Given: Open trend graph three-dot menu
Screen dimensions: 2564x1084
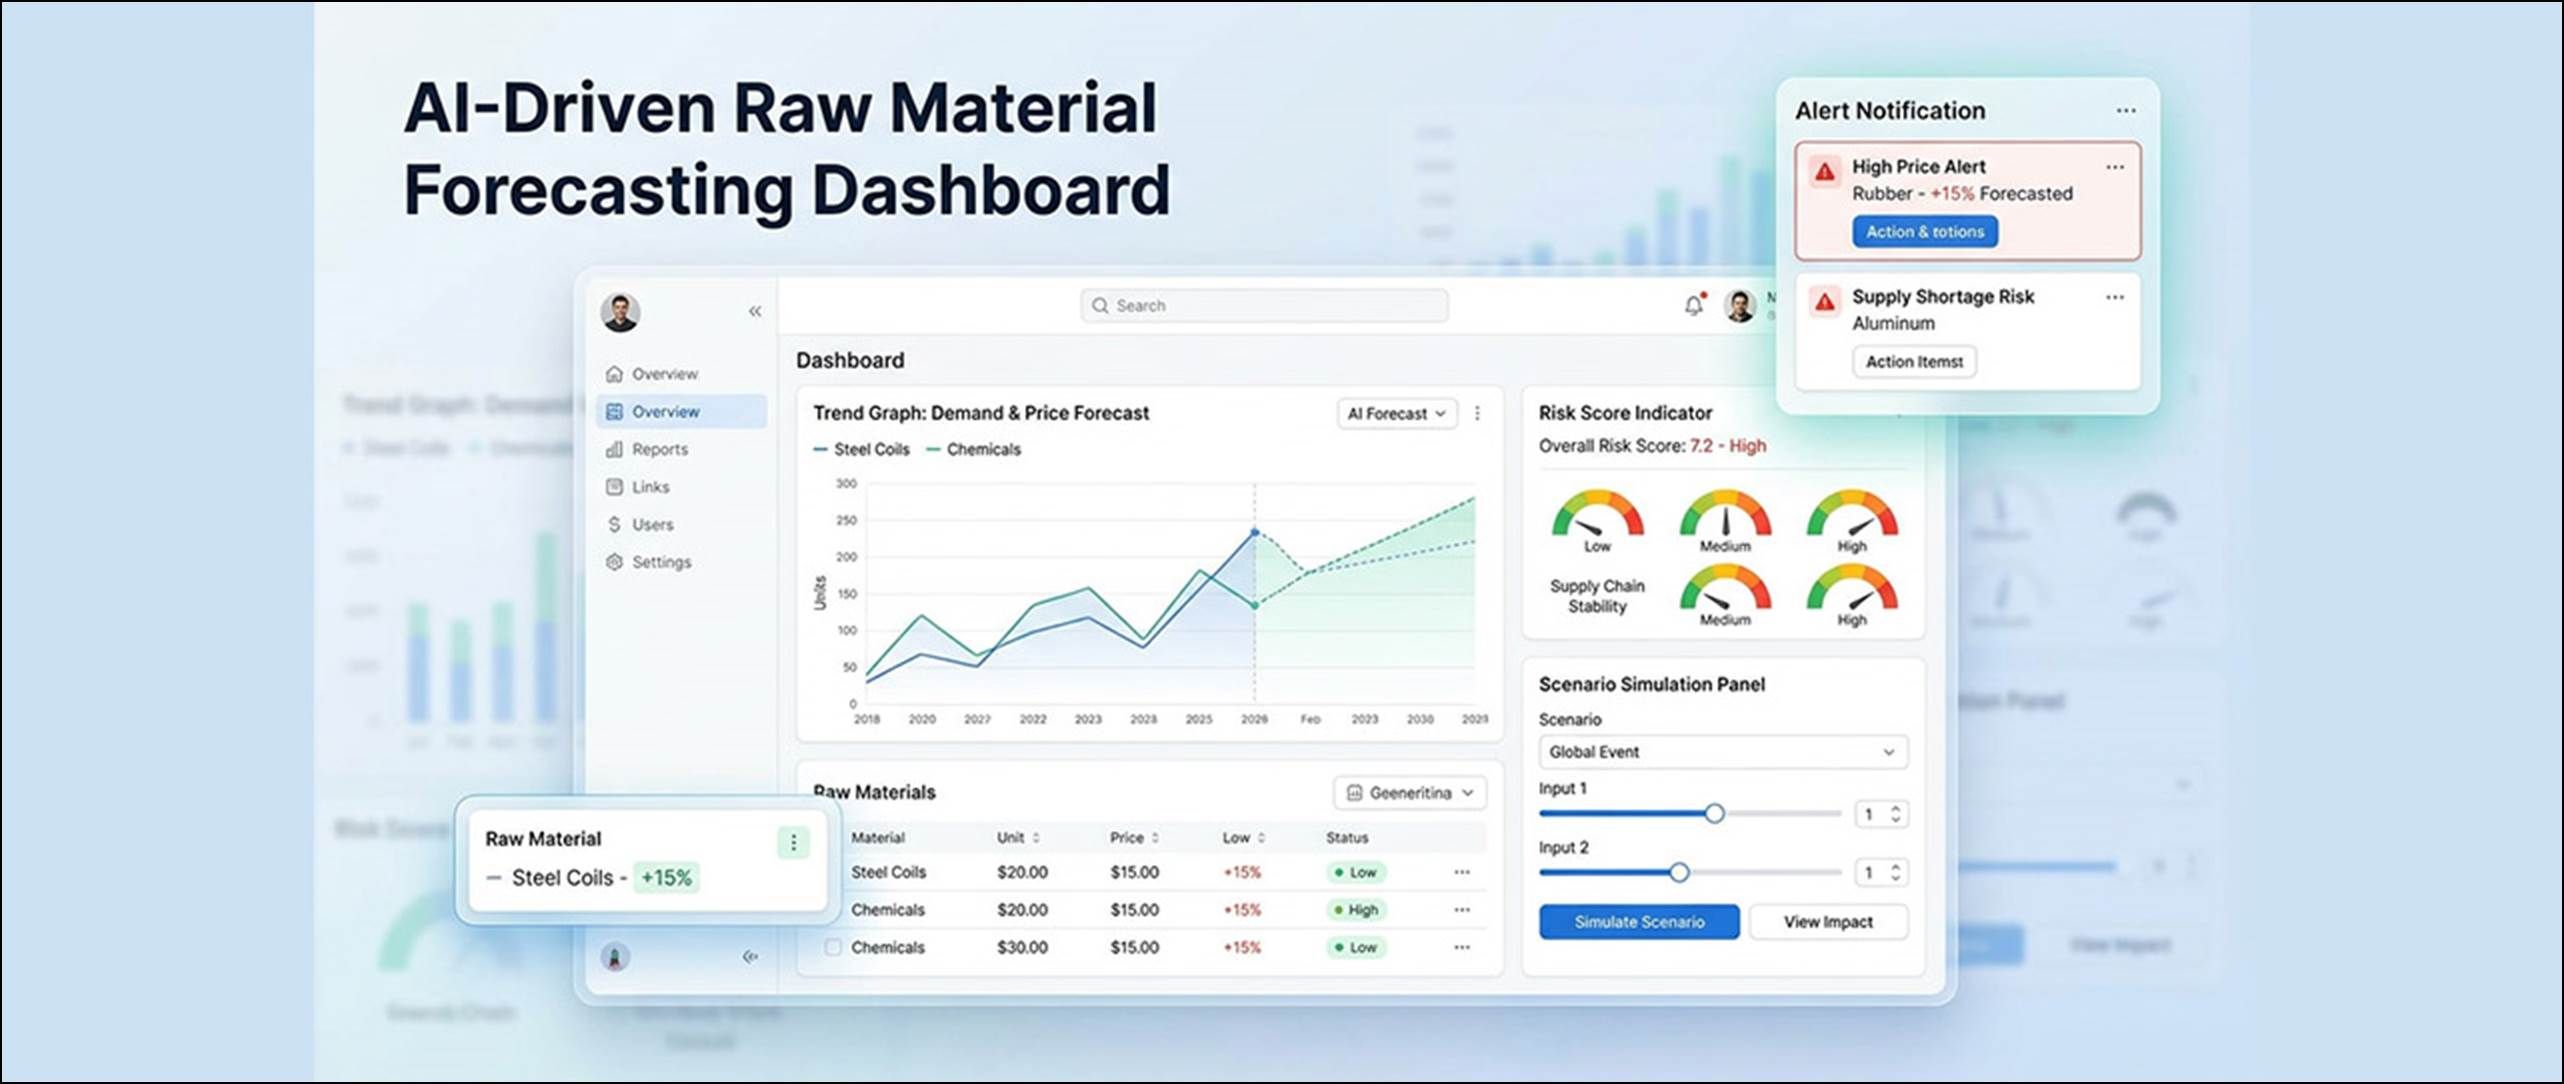Looking at the screenshot, I should tap(1477, 413).
